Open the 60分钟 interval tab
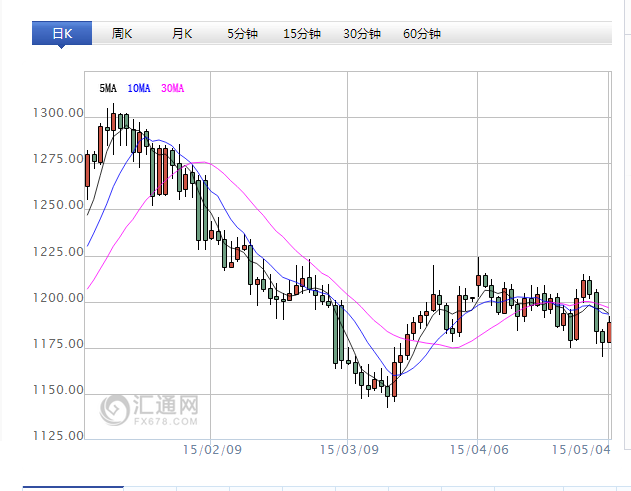 (x=422, y=34)
